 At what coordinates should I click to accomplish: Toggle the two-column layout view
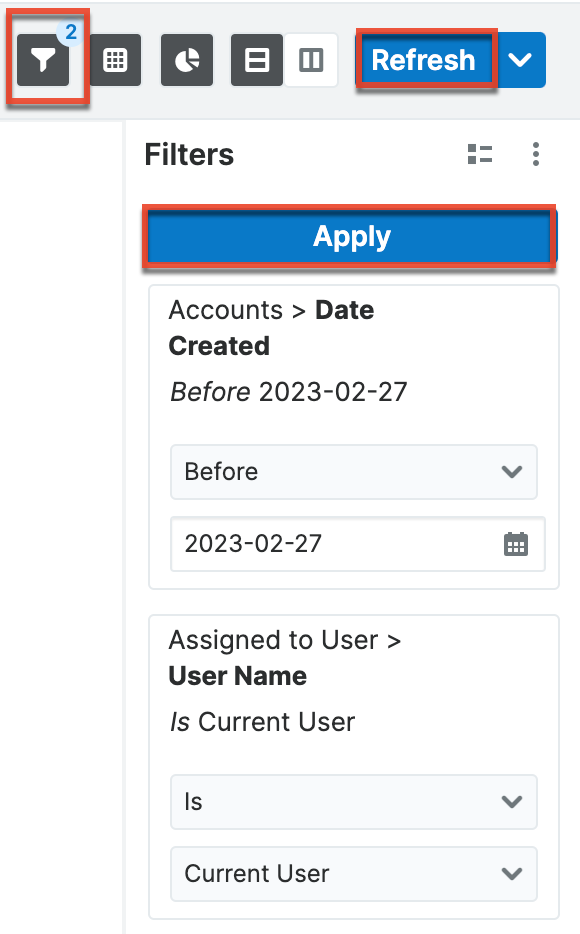[x=311, y=60]
